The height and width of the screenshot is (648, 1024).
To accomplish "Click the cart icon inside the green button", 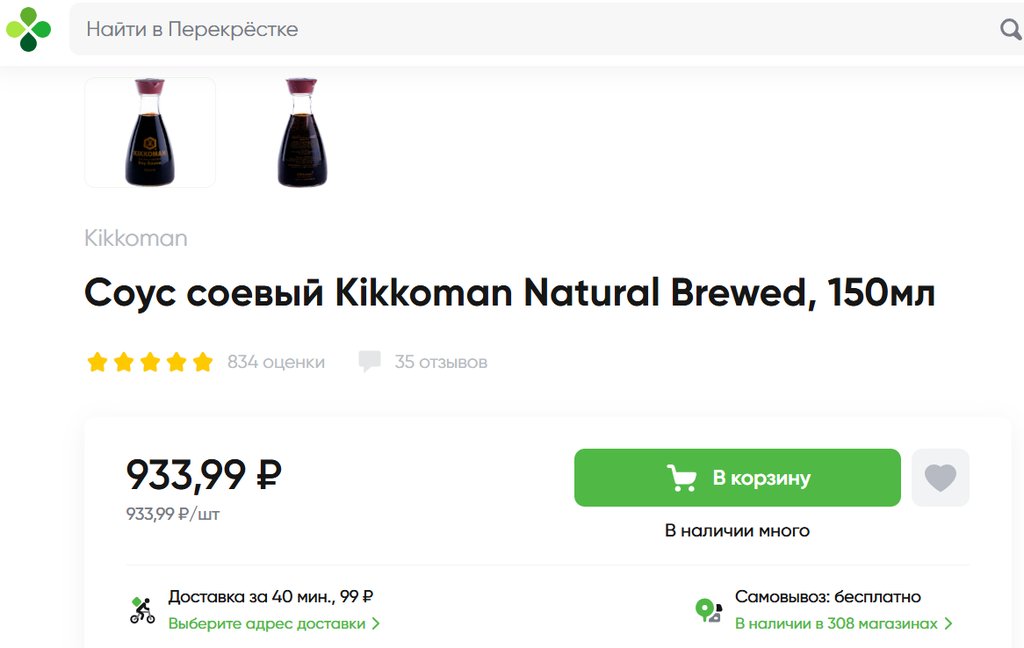I will 682,478.
